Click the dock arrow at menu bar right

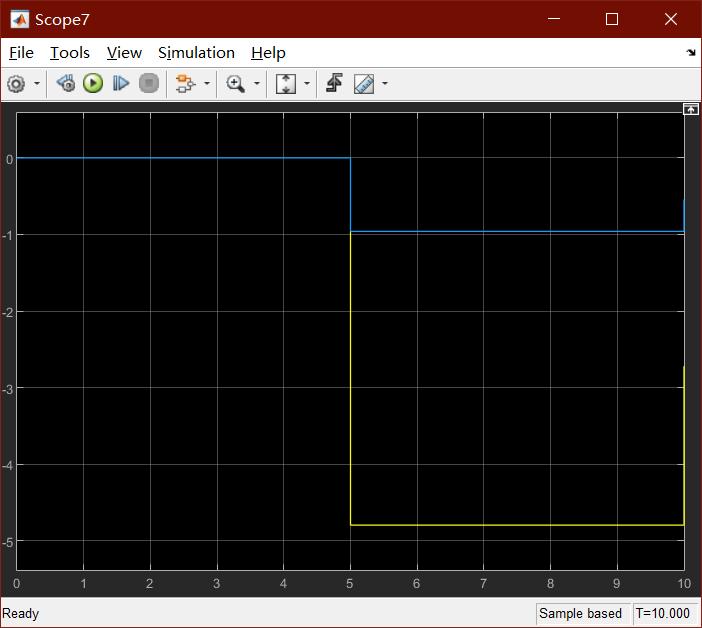coord(691,53)
